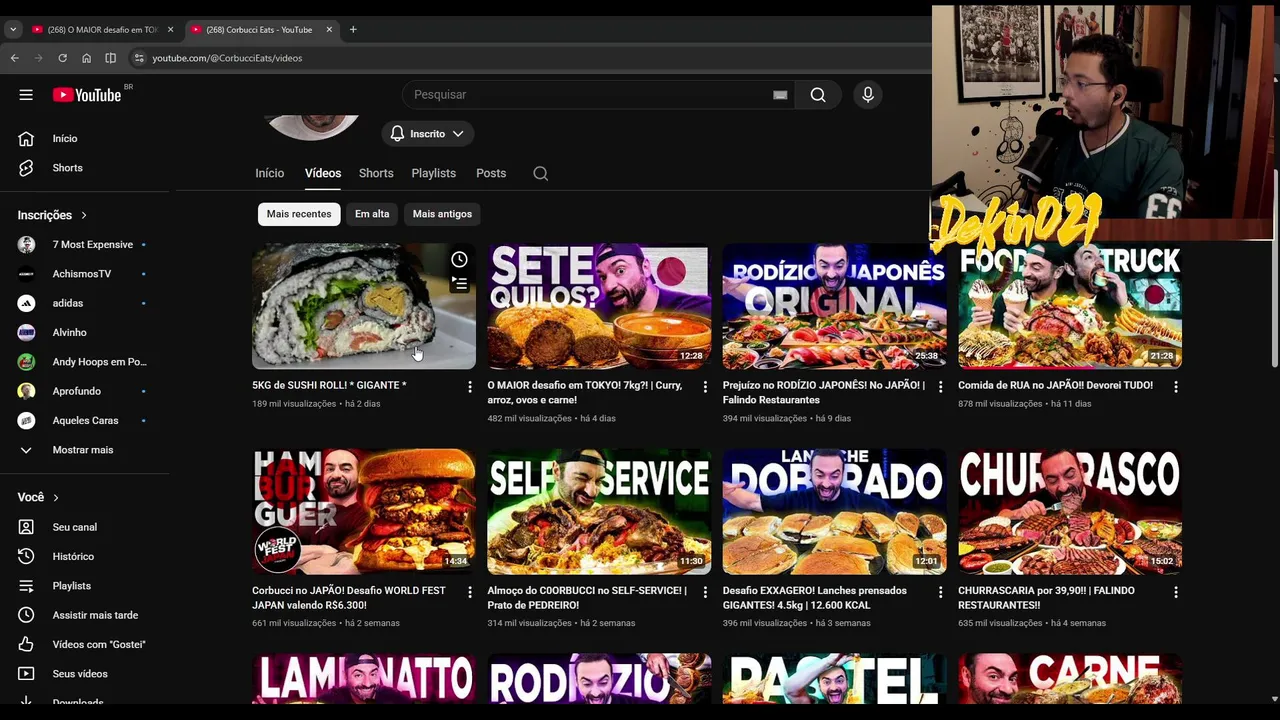
Task: Click the YouTube logo
Action: (87, 94)
